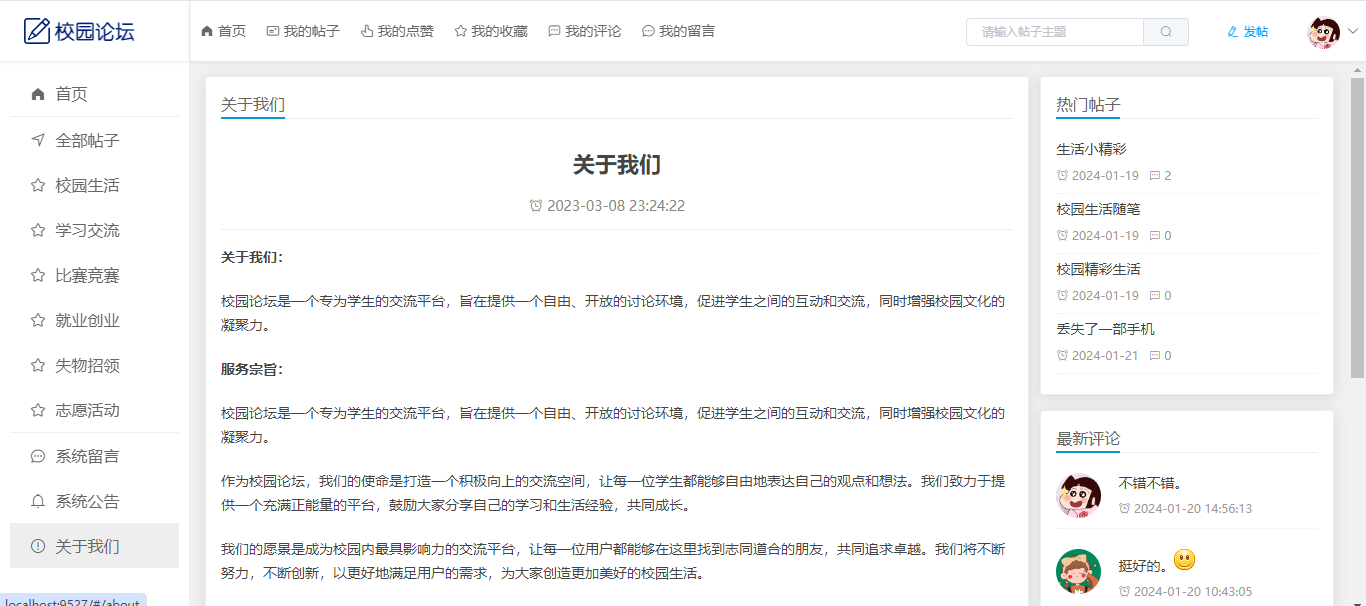Click the star icon beside 我的收藏
Screen dimensions: 1366x606
[x=461, y=31]
